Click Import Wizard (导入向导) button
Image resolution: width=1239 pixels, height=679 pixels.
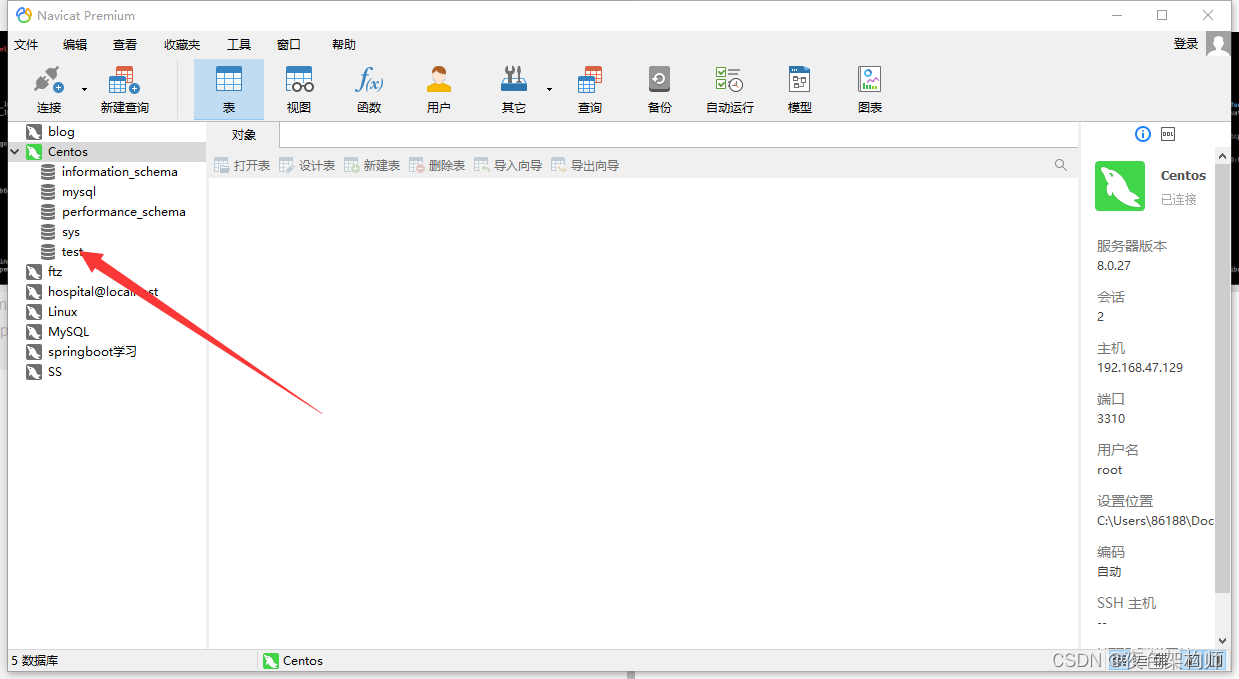[508, 165]
